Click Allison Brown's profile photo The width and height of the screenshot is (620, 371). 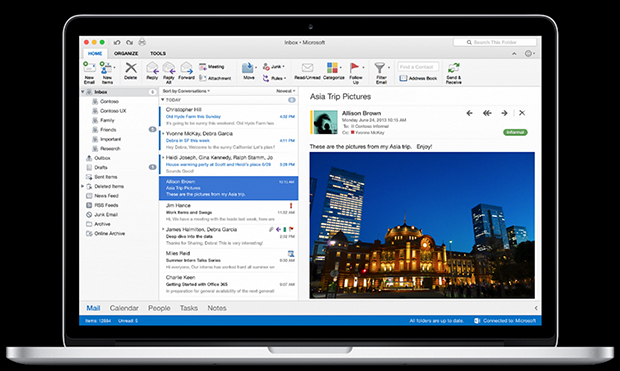tap(325, 122)
